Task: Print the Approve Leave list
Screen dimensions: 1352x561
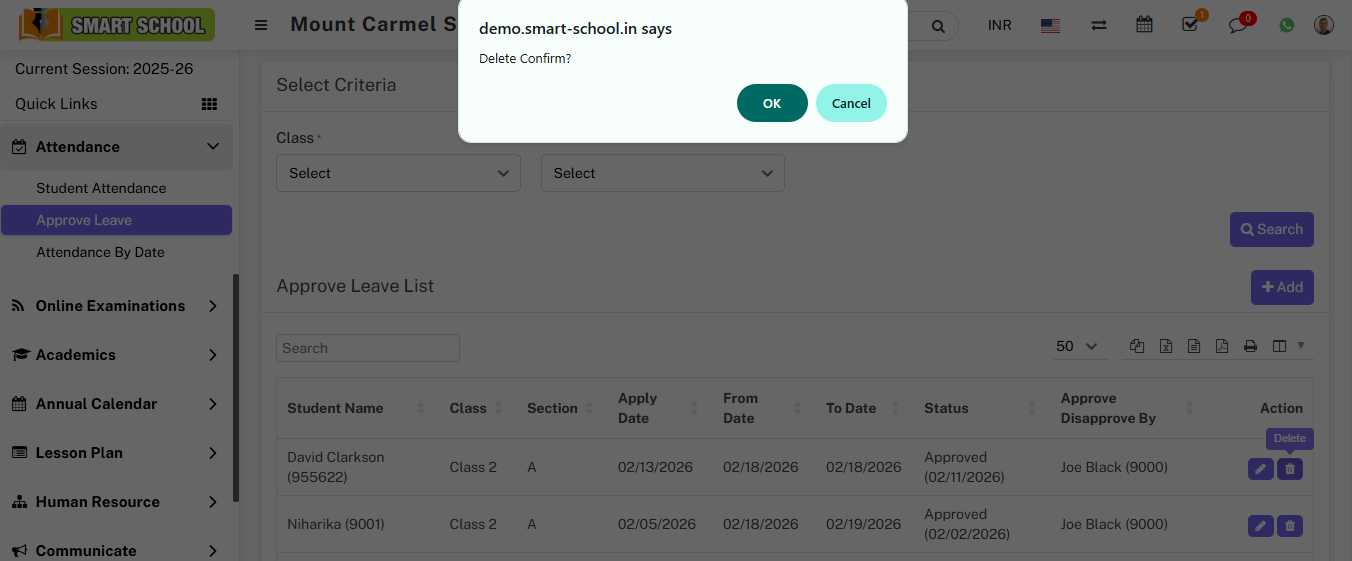Action: tap(1250, 346)
